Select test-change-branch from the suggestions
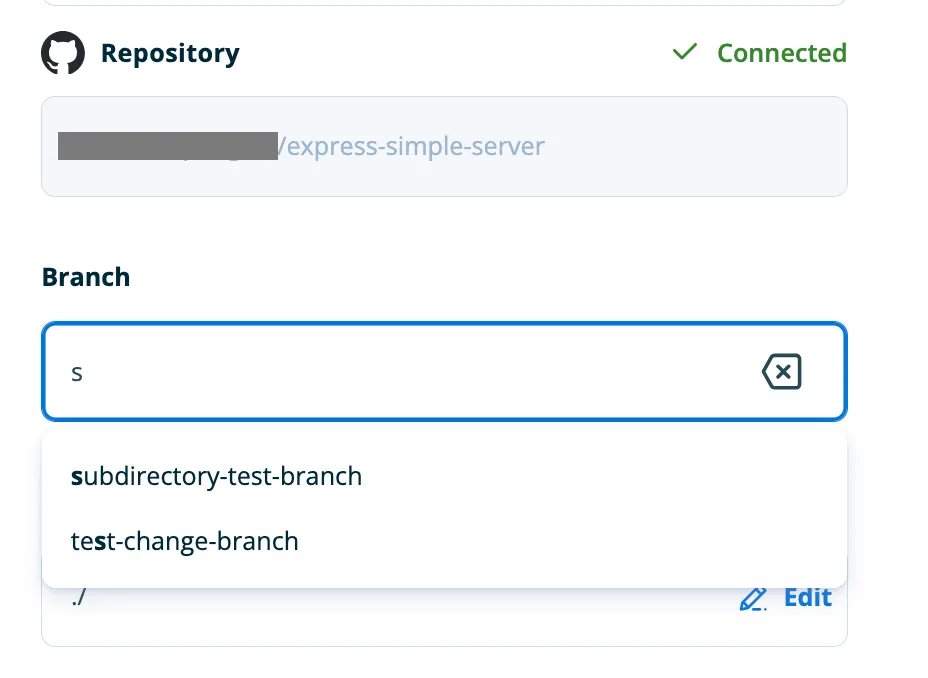Viewport: 928px width, 678px height. click(x=184, y=541)
